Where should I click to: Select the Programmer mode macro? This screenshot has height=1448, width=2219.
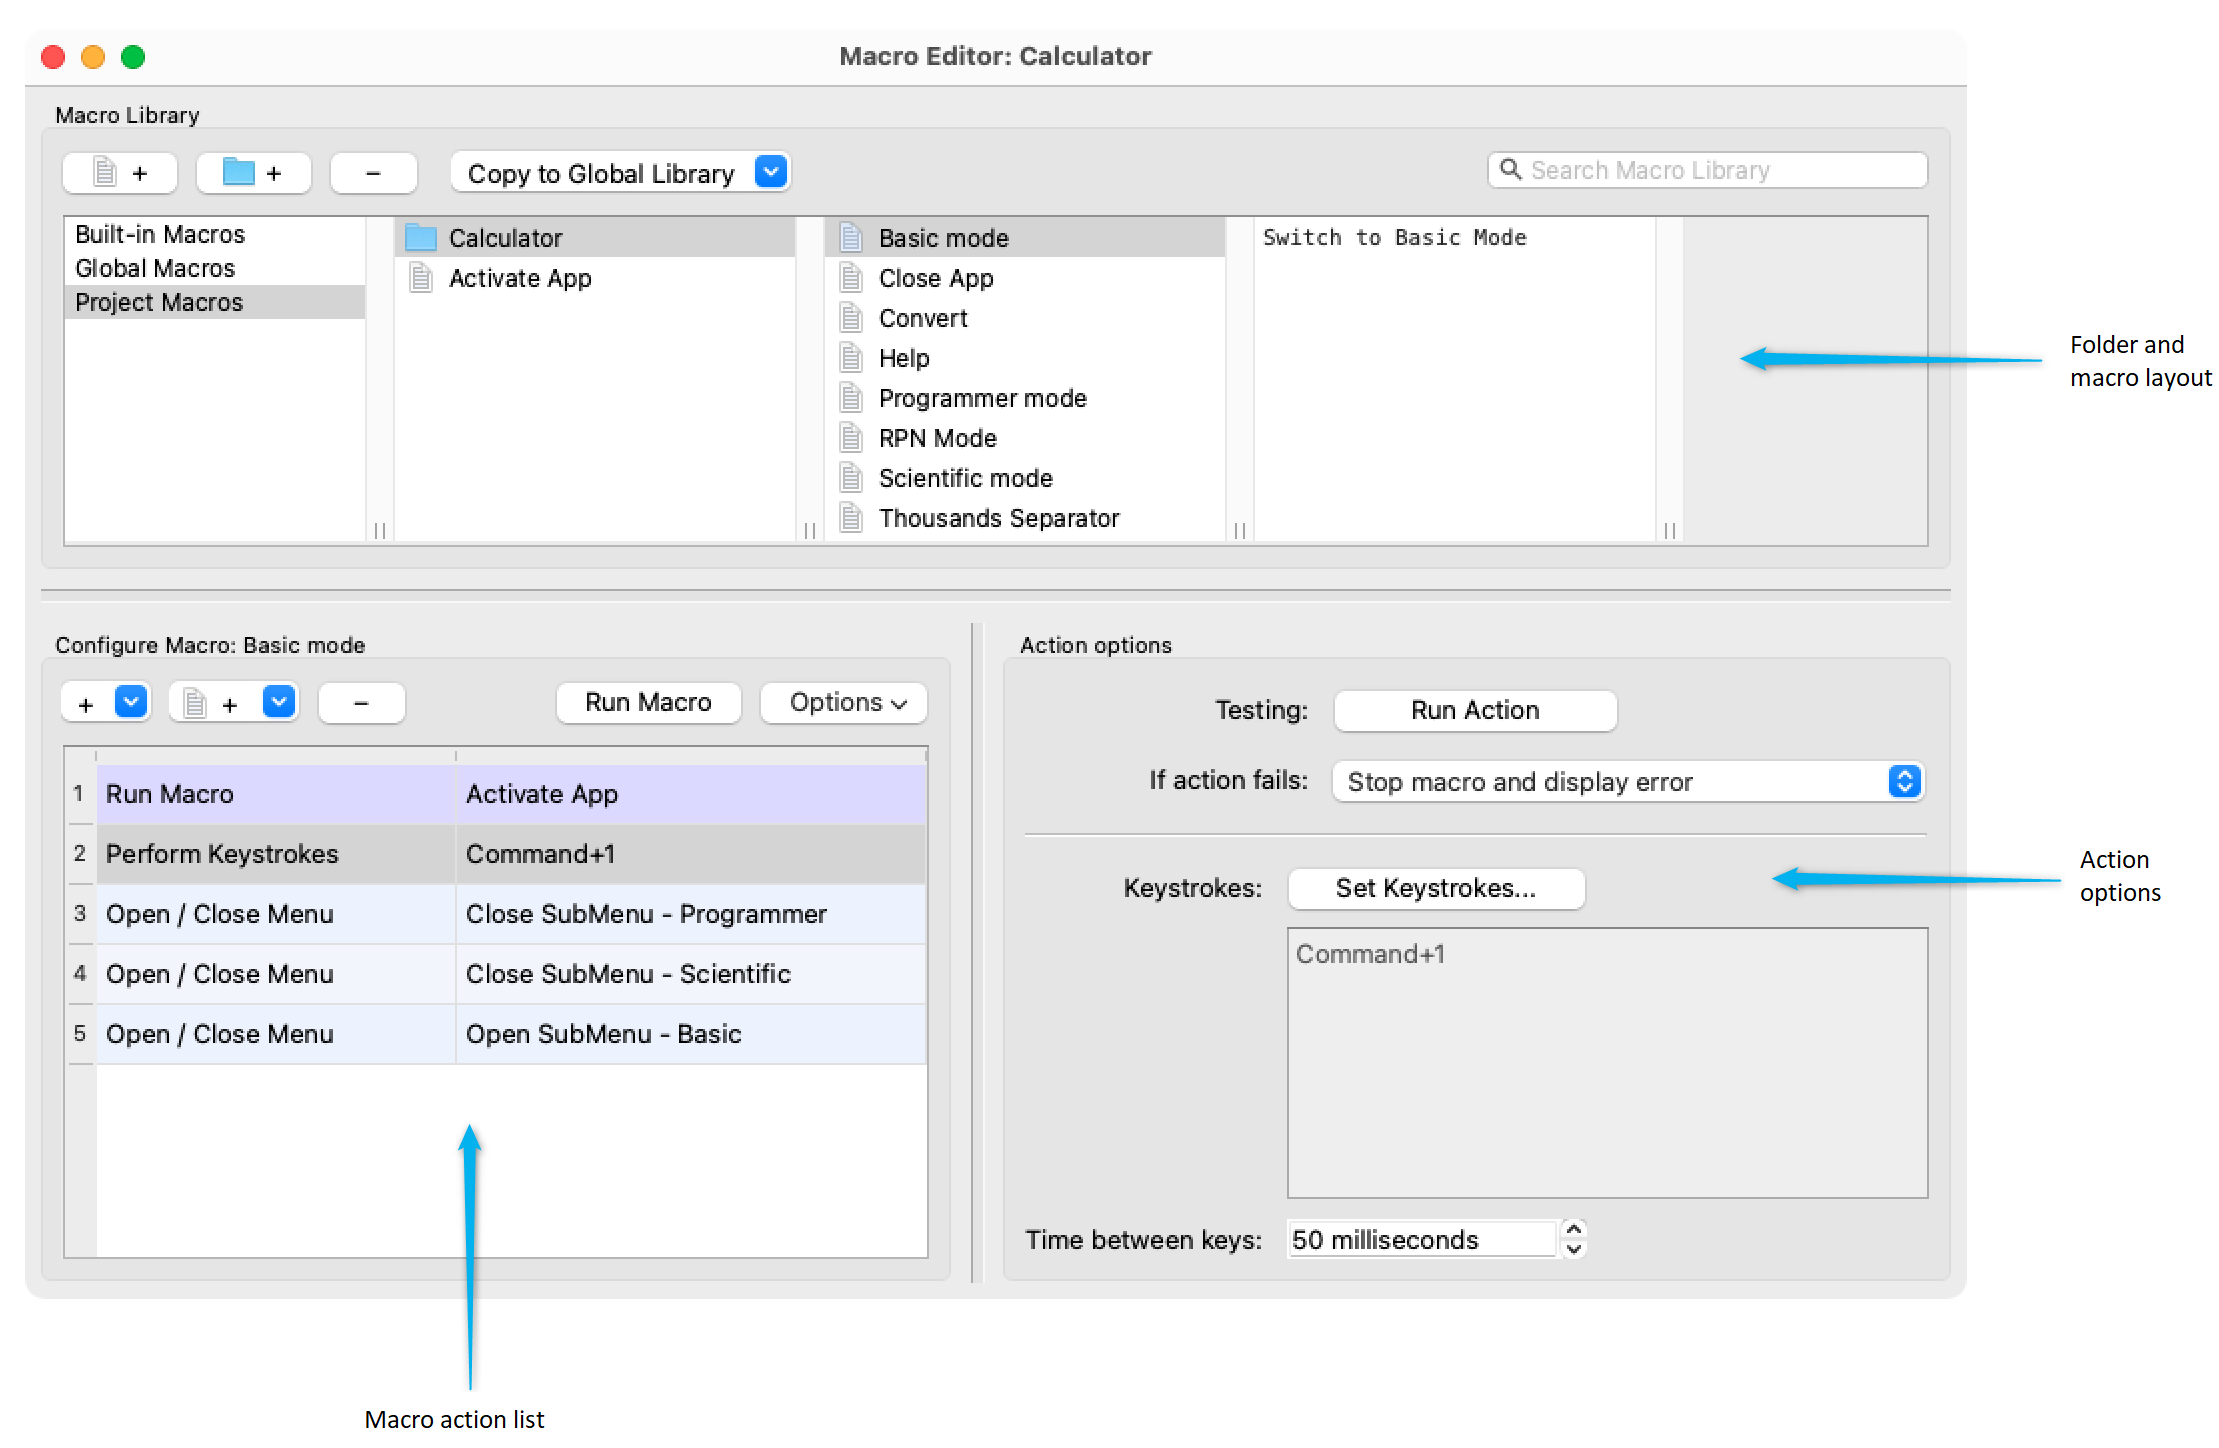(982, 398)
